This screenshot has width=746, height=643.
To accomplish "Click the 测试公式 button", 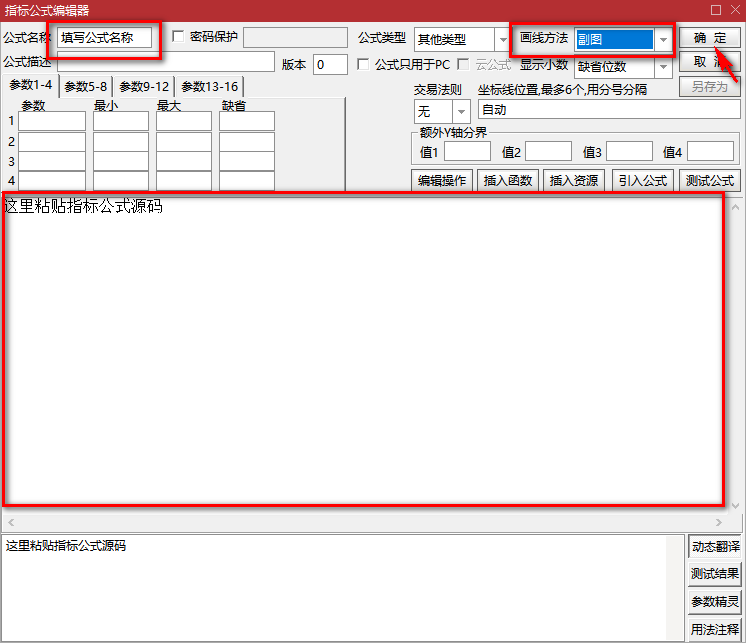I will tap(709, 180).
